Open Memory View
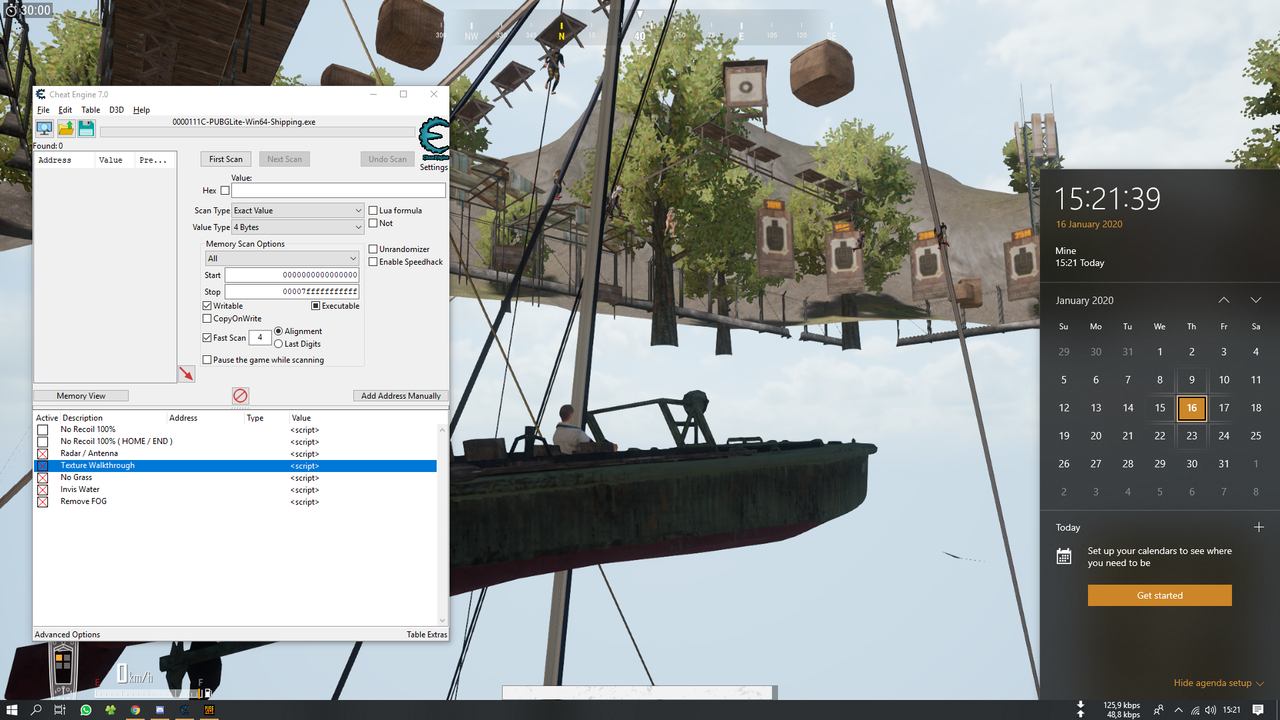The height and width of the screenshot is (720, 1280). click(x=81, y=396)
